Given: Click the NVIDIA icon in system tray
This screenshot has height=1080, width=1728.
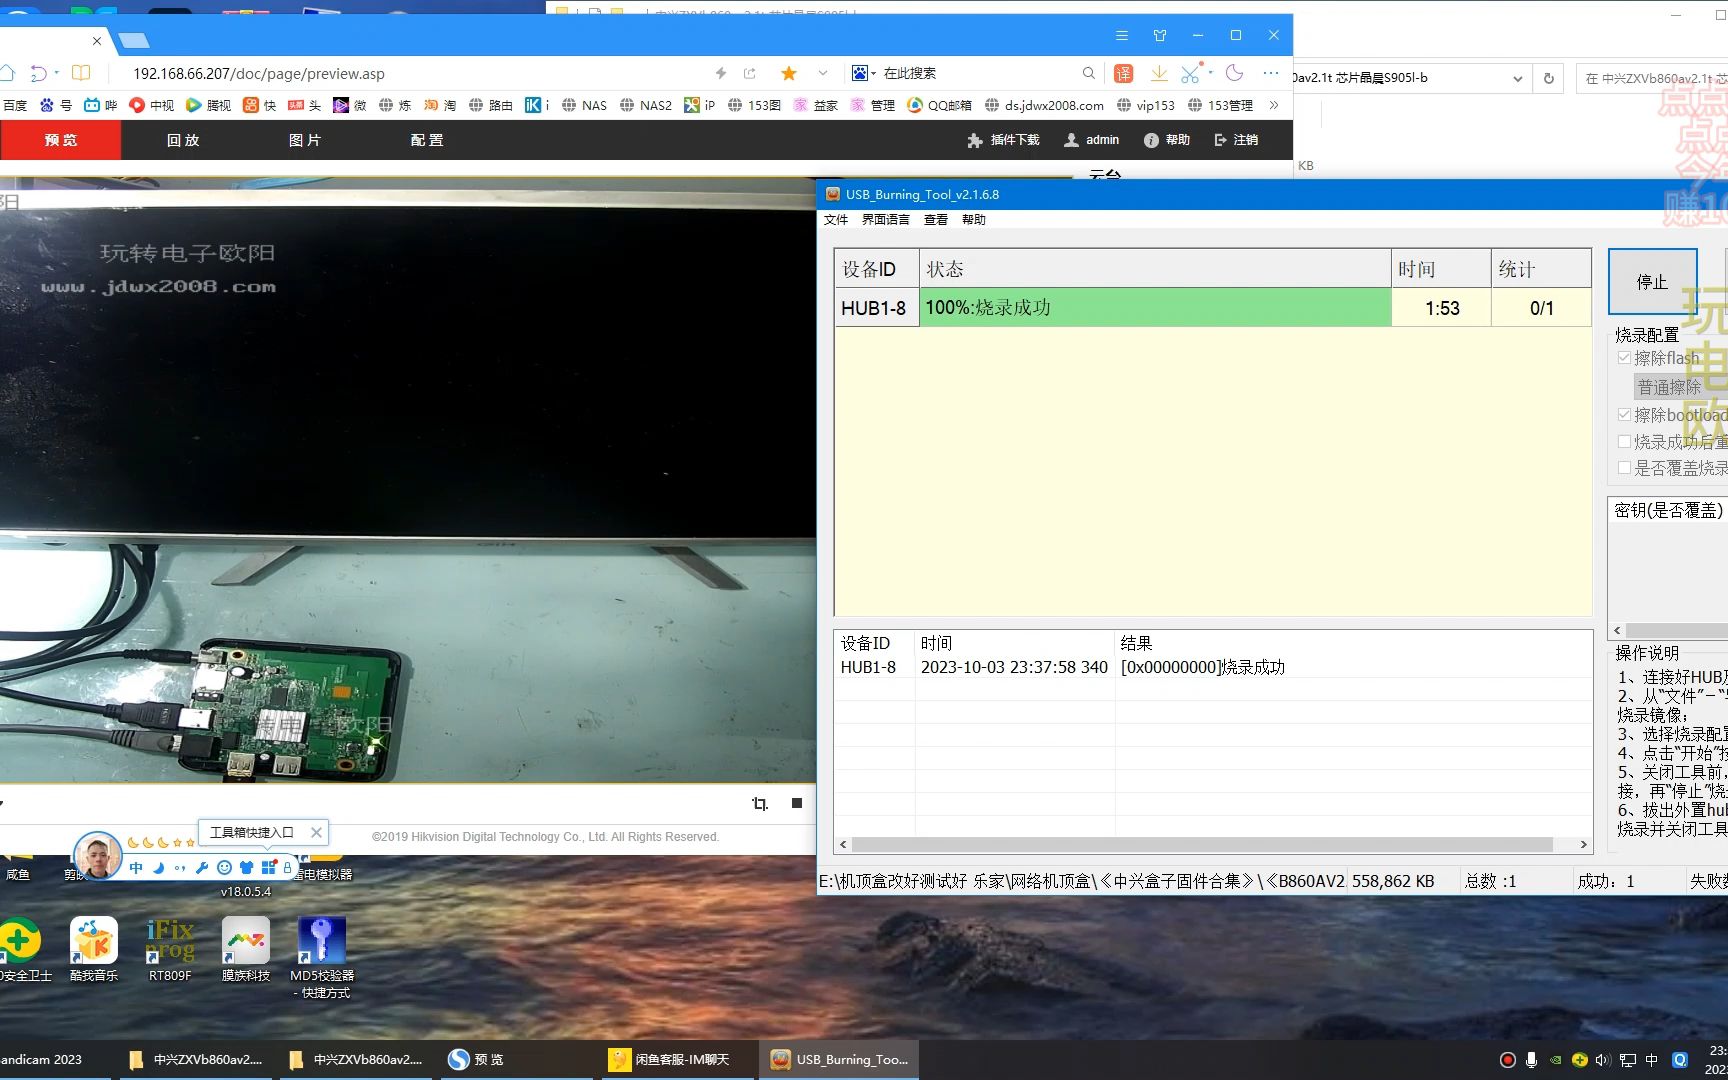Looking at the screenshot, I should click(1555, 1060).
